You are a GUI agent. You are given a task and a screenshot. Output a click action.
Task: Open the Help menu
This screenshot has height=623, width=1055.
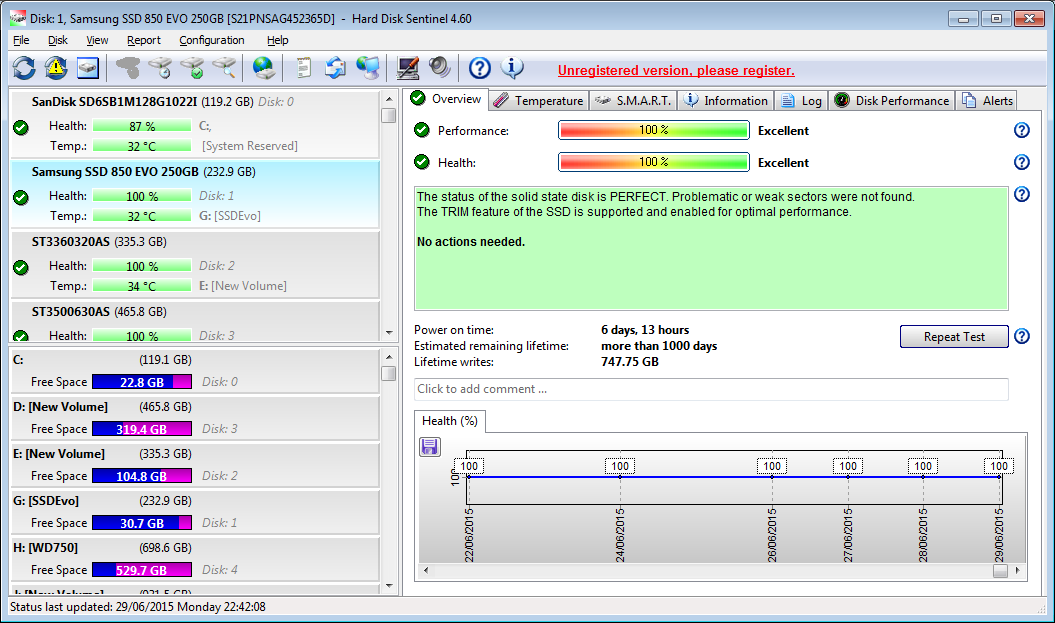click(x=277, y=40)
